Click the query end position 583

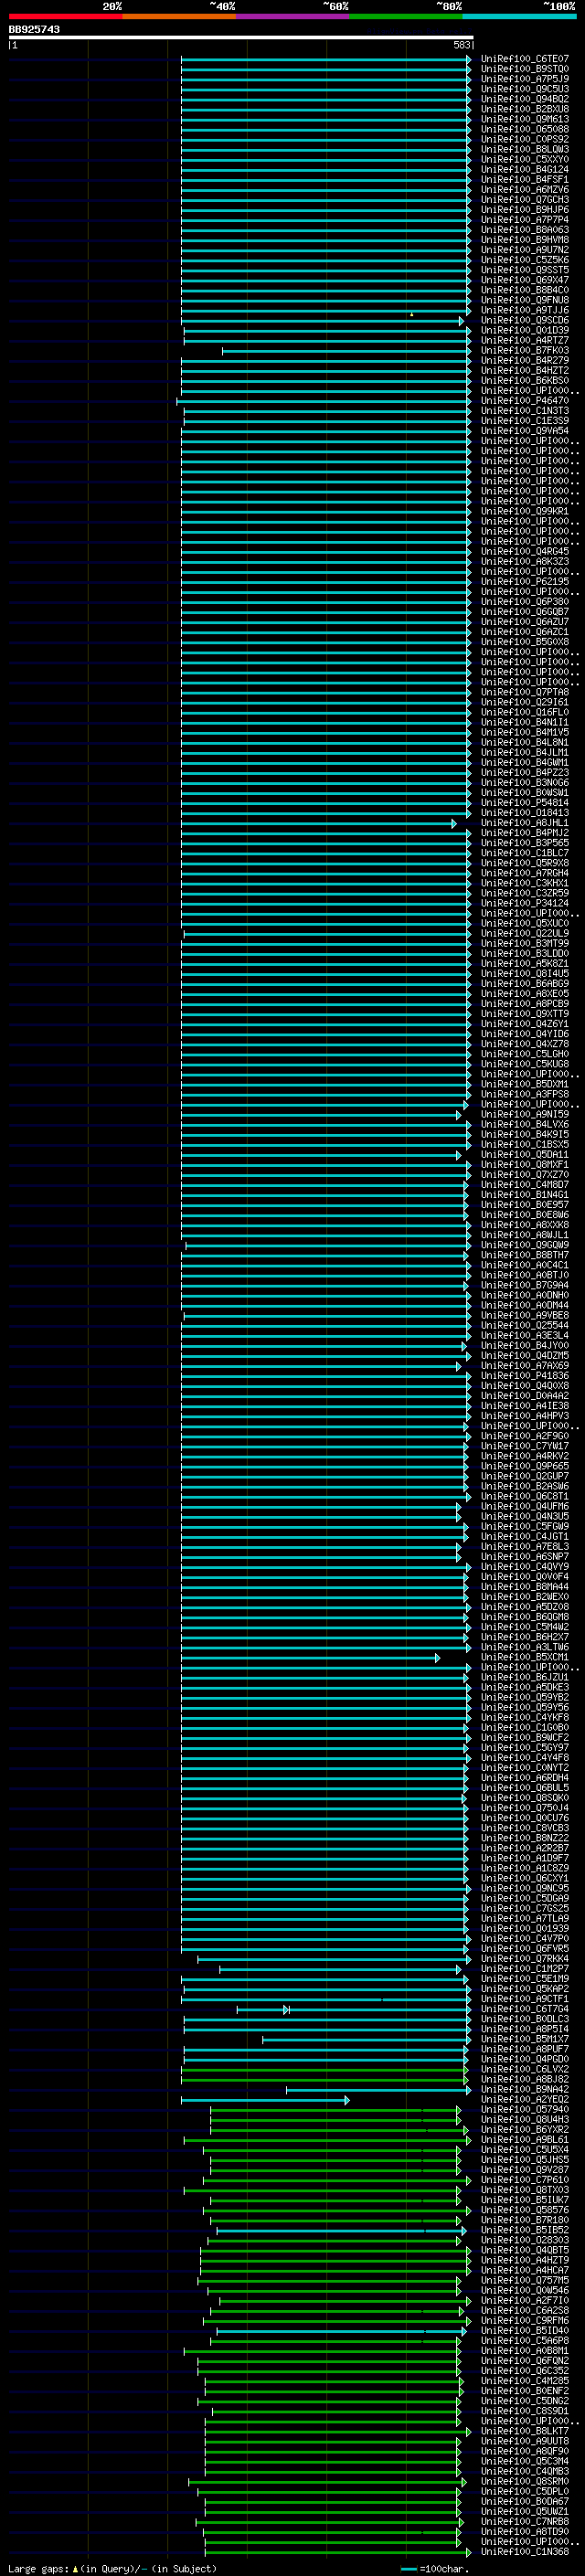462,45
